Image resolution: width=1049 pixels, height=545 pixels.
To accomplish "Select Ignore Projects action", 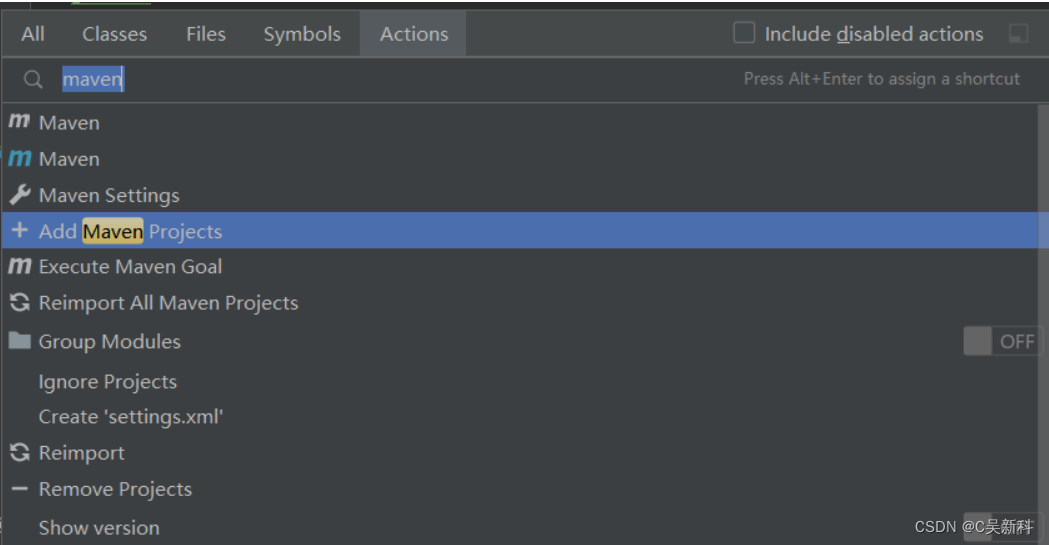I will coord(108,382).
